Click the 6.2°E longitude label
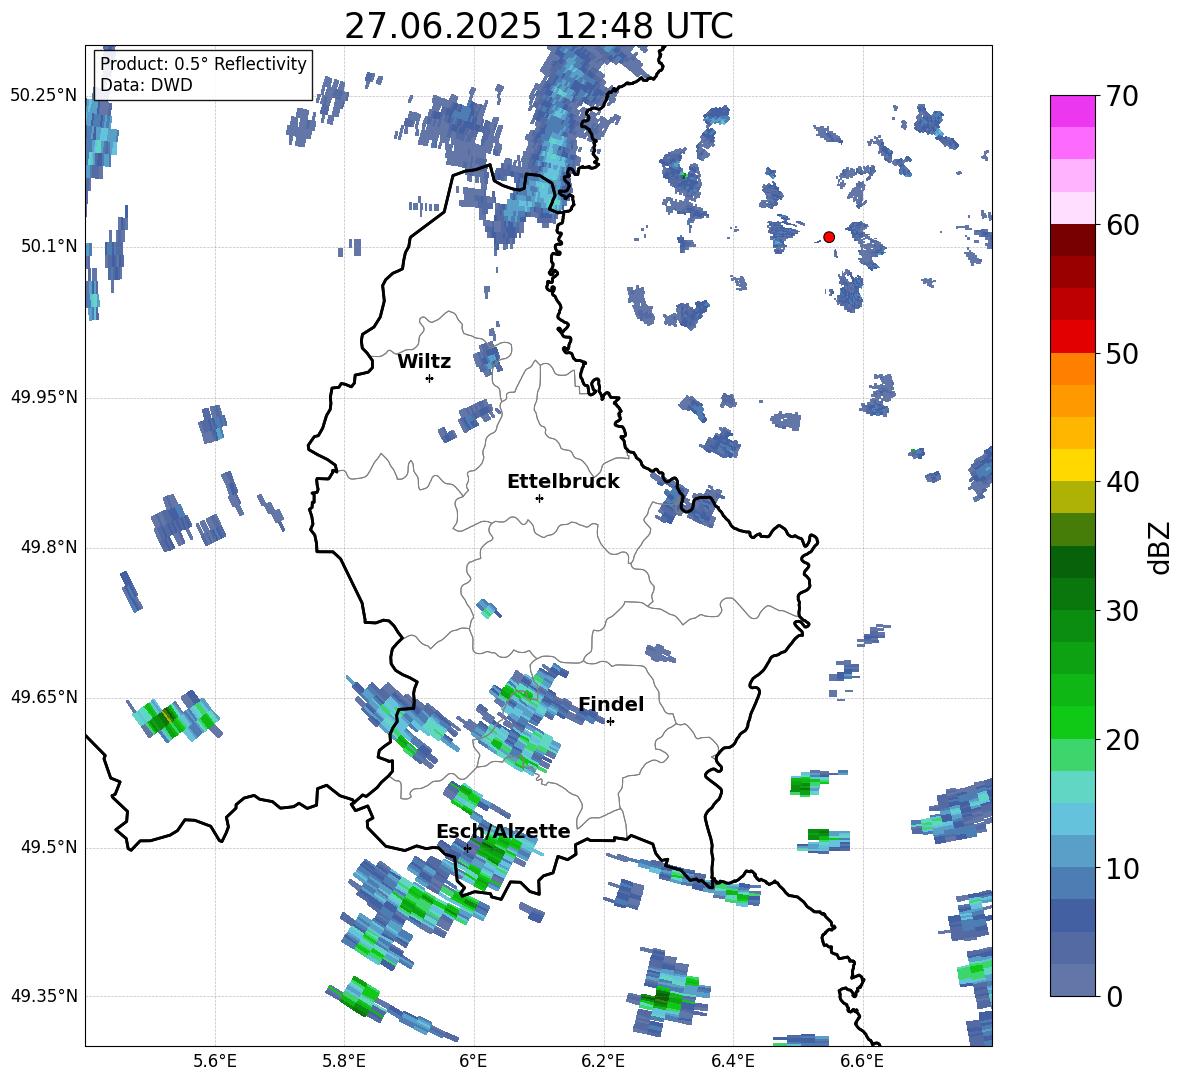Screen dimensions: 1184x1081 point(603,1061)
